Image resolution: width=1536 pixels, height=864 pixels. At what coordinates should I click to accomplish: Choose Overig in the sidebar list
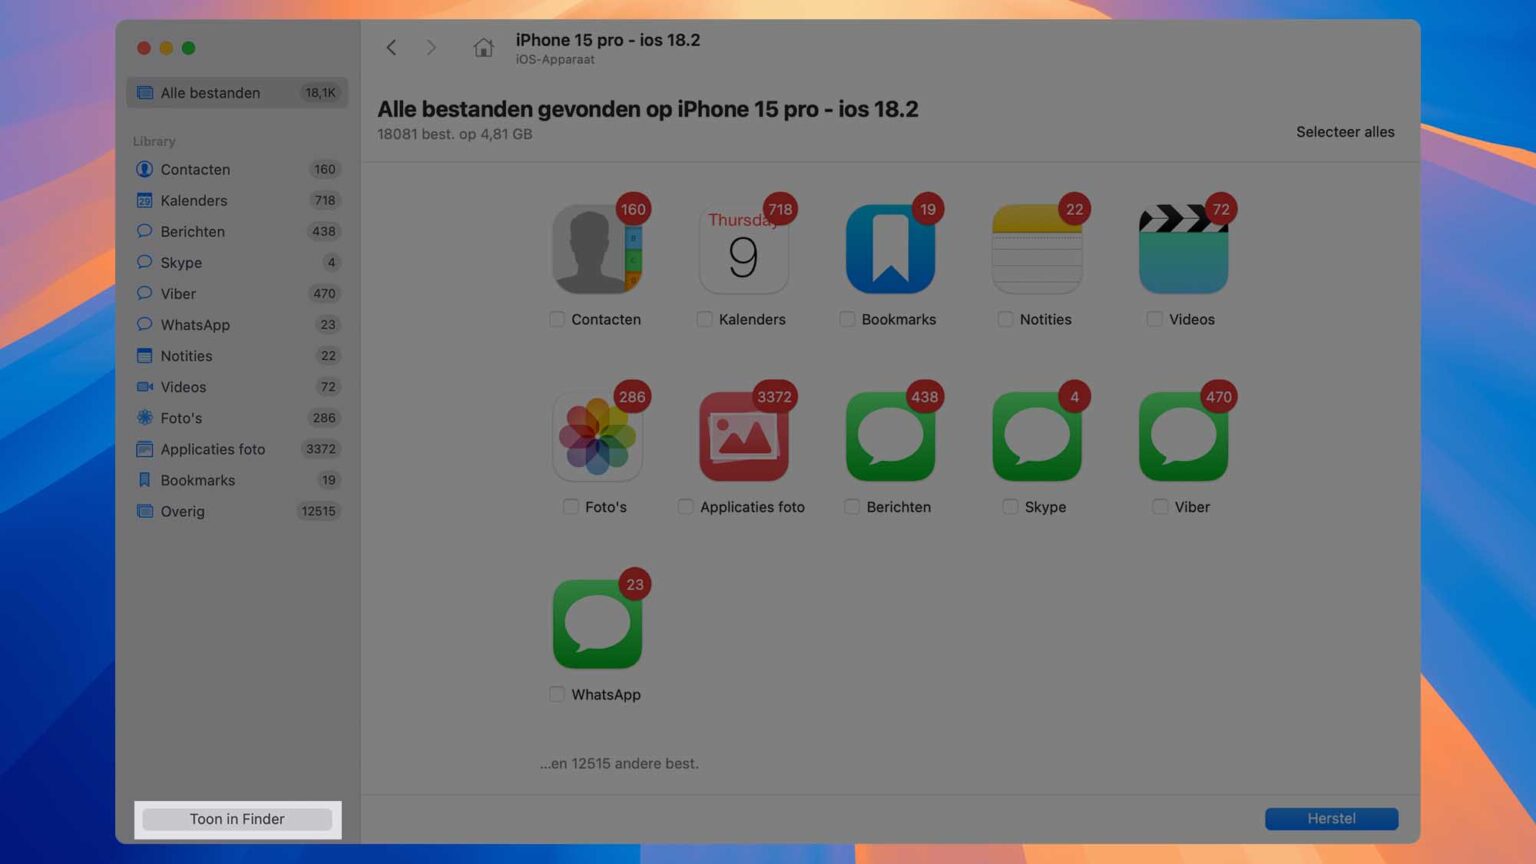[x=182, y=512]
